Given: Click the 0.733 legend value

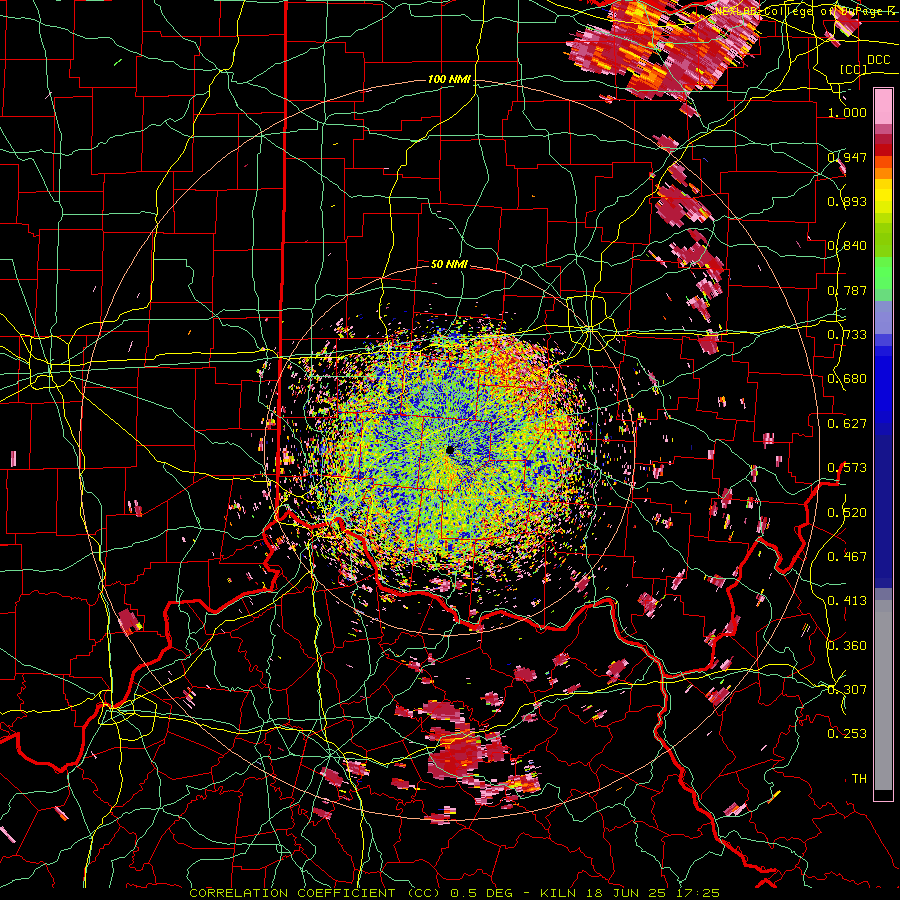Looking at the screenshot, I should pyautogui.click(x=847, y=334).
